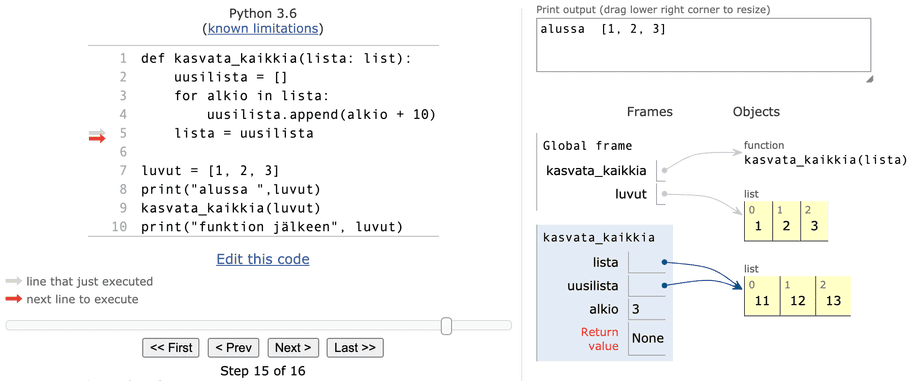
Task: Click the execution step slider handle
Action: click(x=447, y=325)
